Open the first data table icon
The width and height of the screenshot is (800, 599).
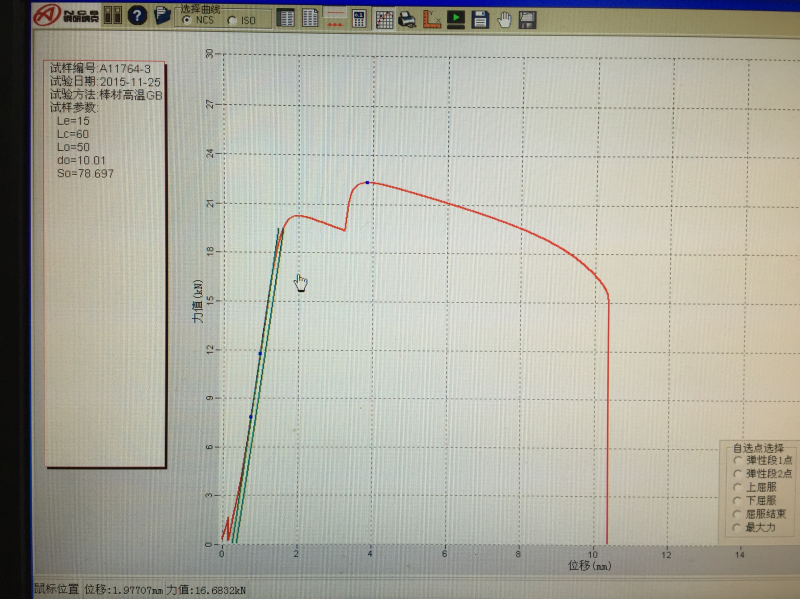click(286, 18)
